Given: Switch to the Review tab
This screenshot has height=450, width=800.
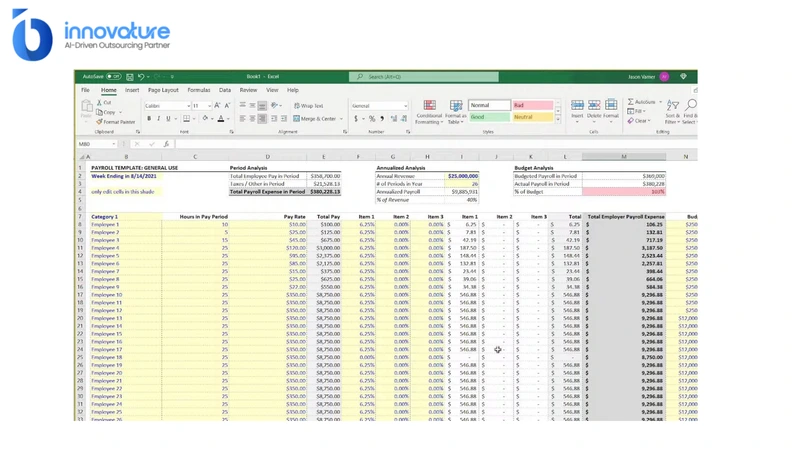Looking at the screenshot, I should pyautogui.click(x=248, y=90).
